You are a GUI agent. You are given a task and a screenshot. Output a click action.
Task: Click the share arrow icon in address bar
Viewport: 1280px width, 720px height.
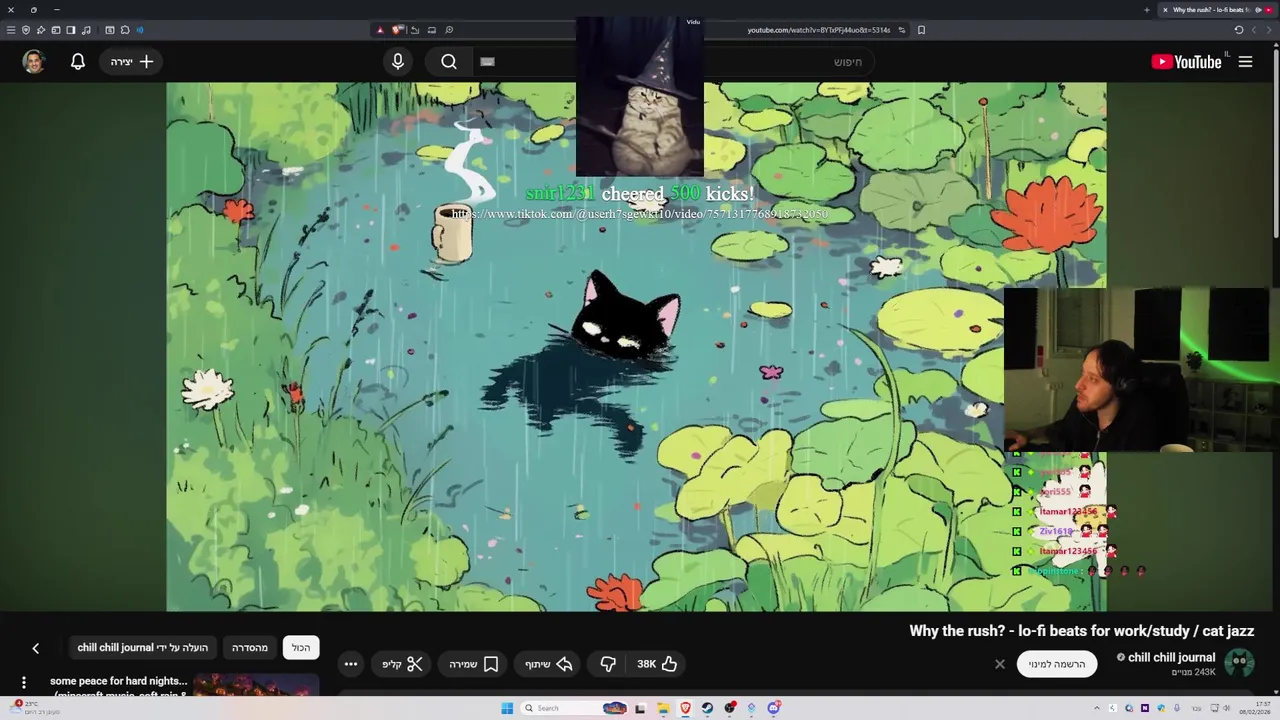415,30
